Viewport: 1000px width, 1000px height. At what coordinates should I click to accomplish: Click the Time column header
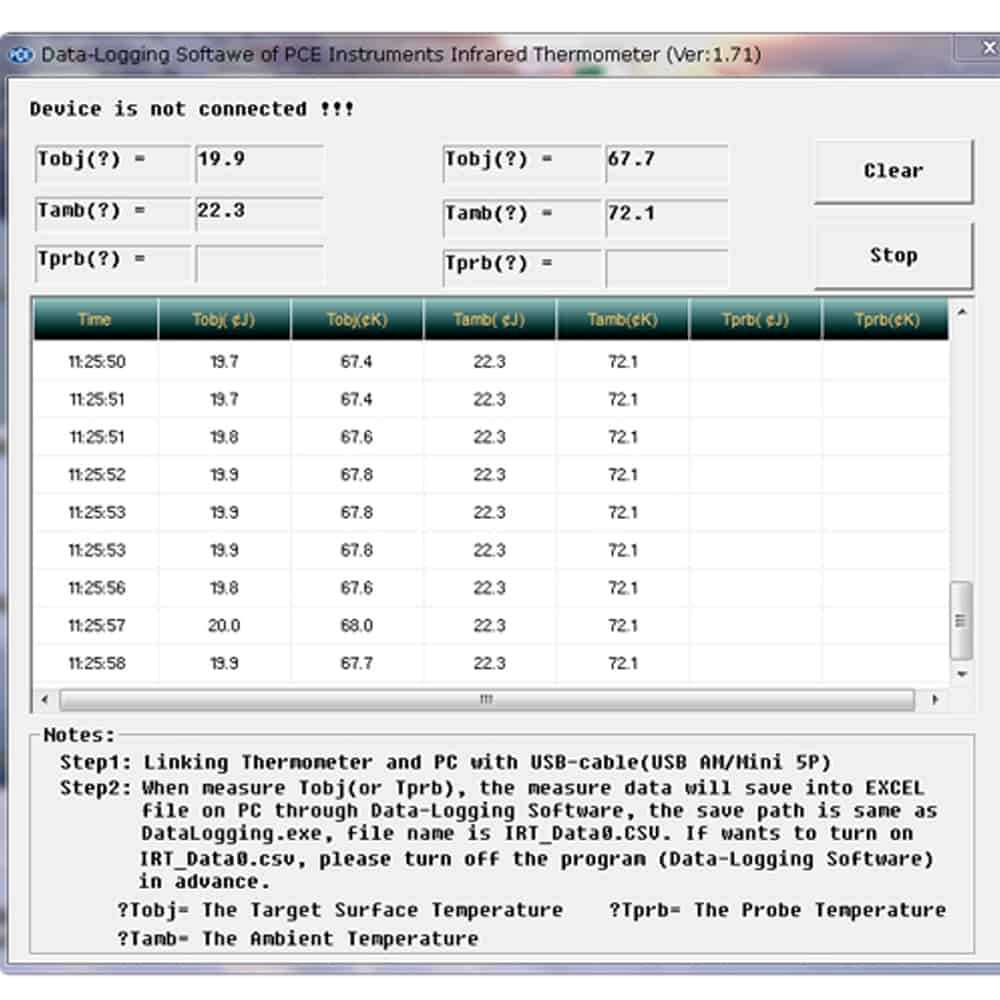tap(95, 320)
